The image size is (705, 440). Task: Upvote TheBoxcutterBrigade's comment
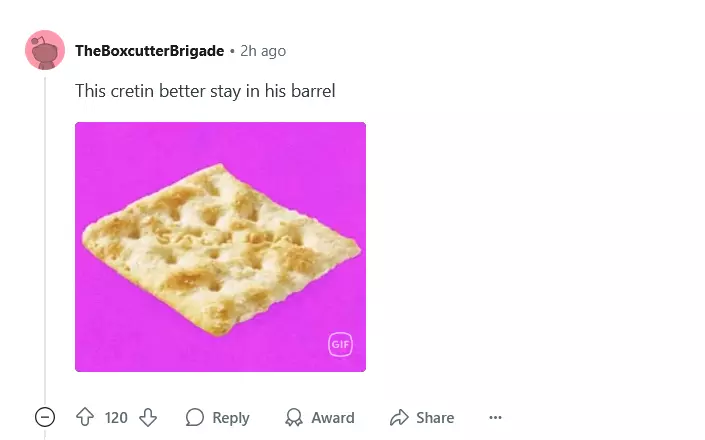click(x=85, y=417)
